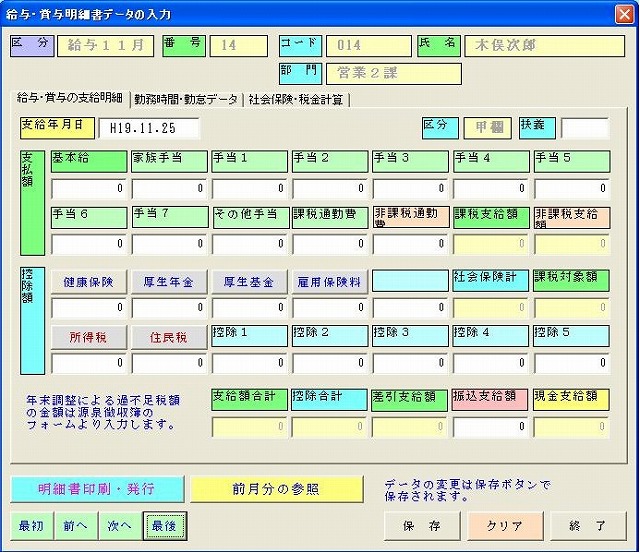This screenshot has width=640, height=553.
Task: Select the 雇用保険料 button
Action: 329,282
